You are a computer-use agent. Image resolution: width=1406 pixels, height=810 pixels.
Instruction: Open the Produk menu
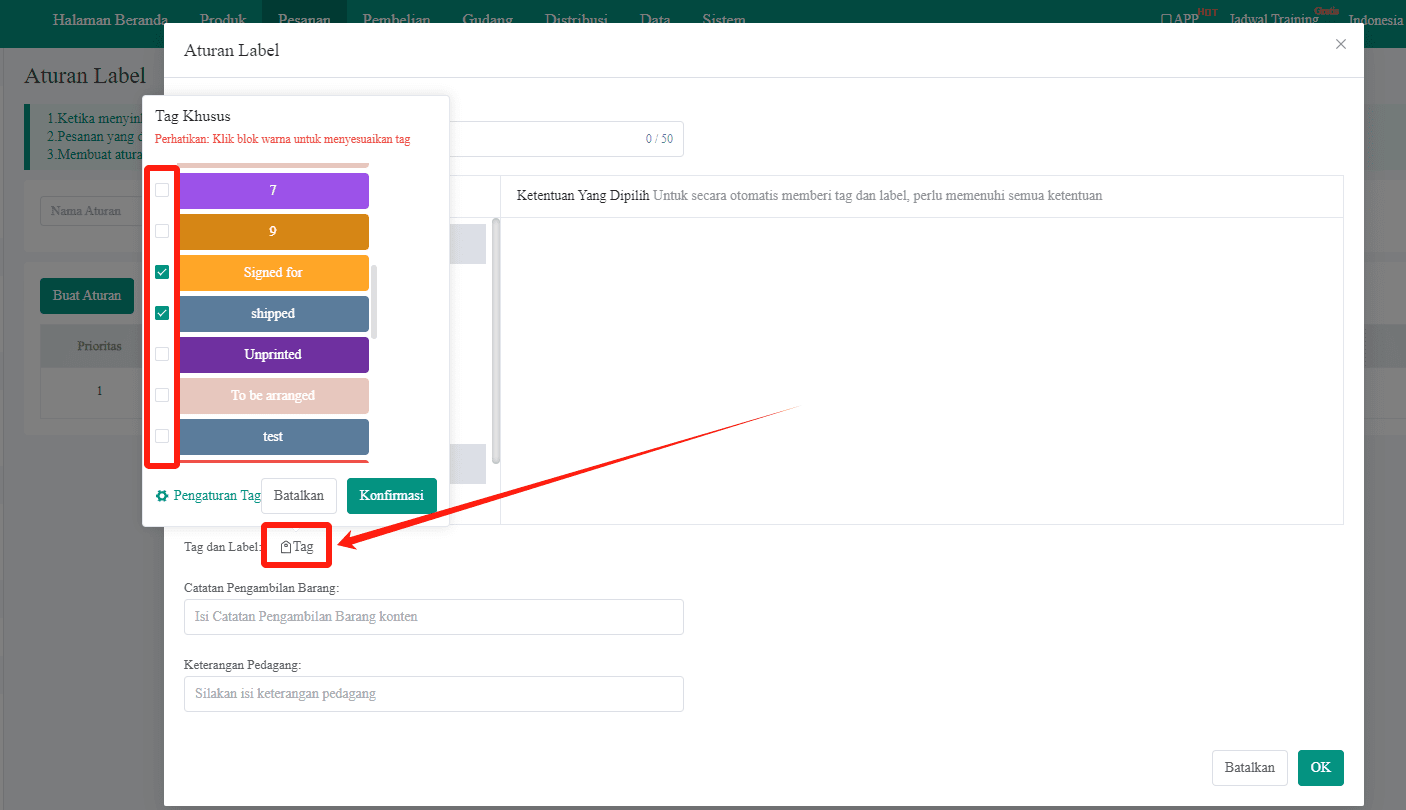tap(223, 20)
